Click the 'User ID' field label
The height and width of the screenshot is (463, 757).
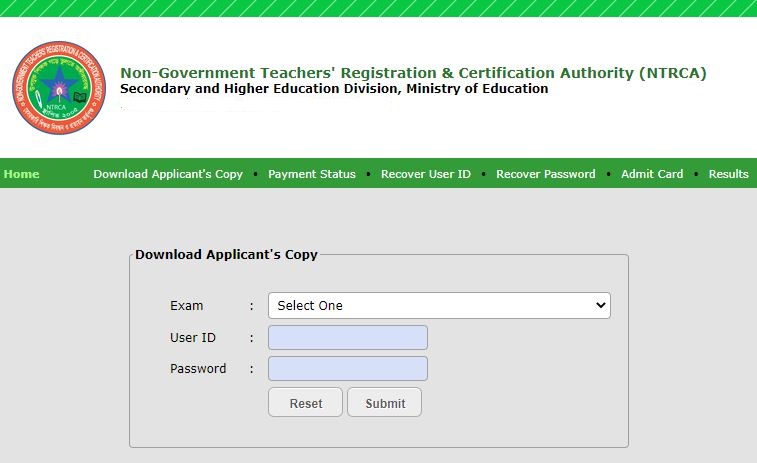click(x=193, y=337)
